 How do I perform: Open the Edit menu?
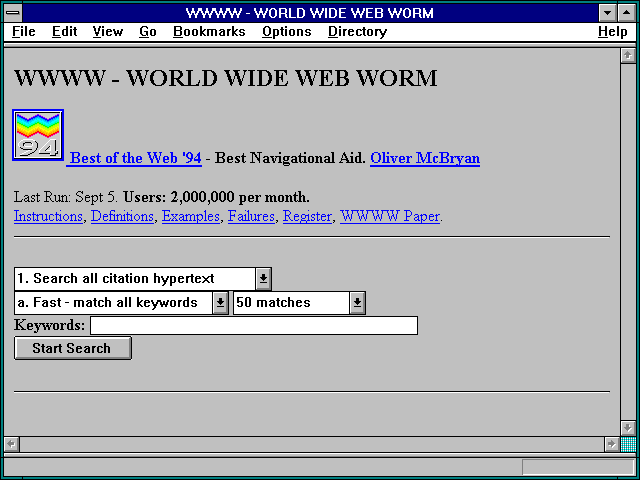(x=64, y=31)
